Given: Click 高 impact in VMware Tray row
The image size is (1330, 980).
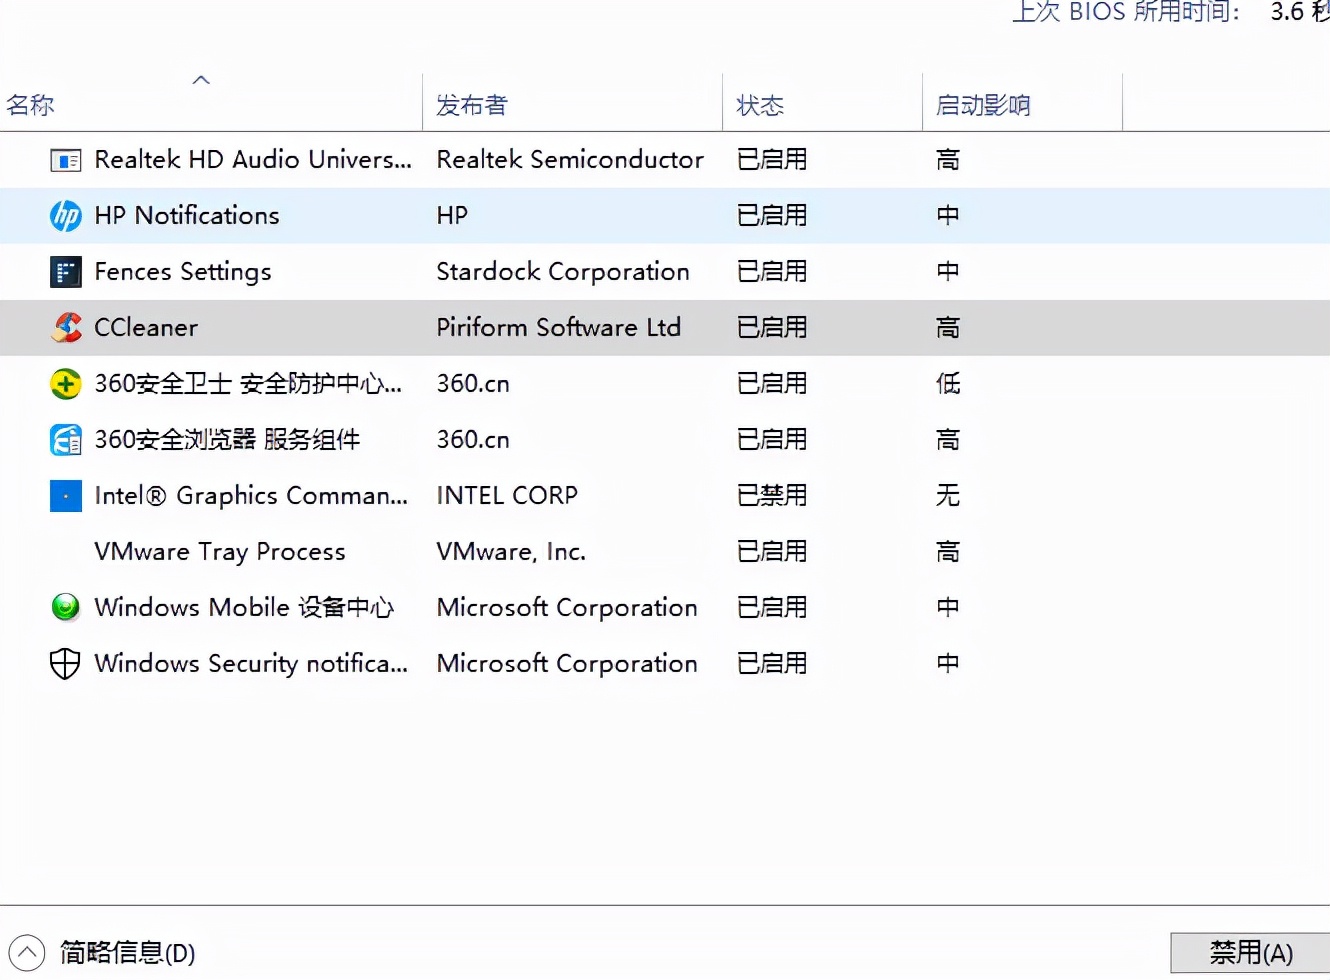Looking at the screenshot, I should [948, 552].
